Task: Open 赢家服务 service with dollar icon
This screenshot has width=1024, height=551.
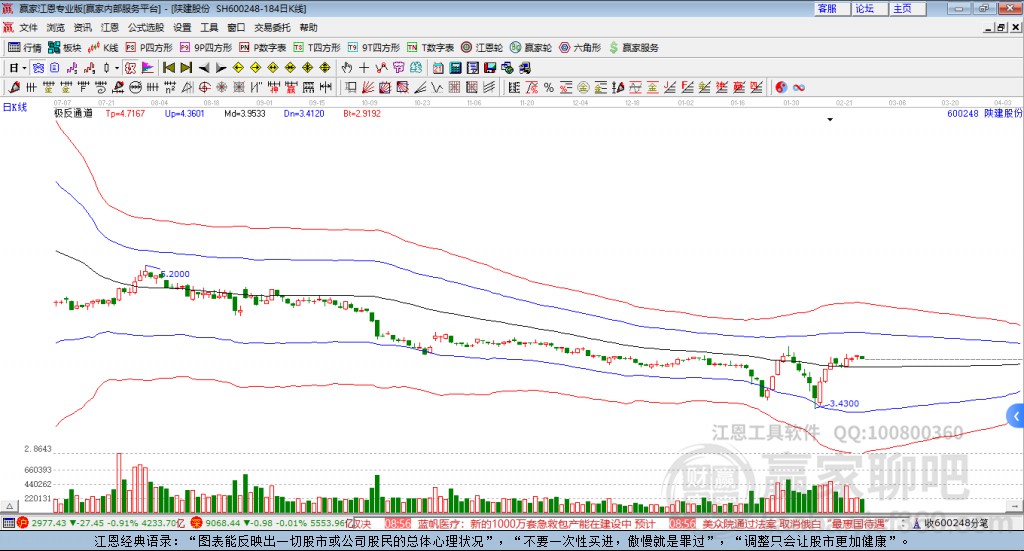Action: [634, 48]
